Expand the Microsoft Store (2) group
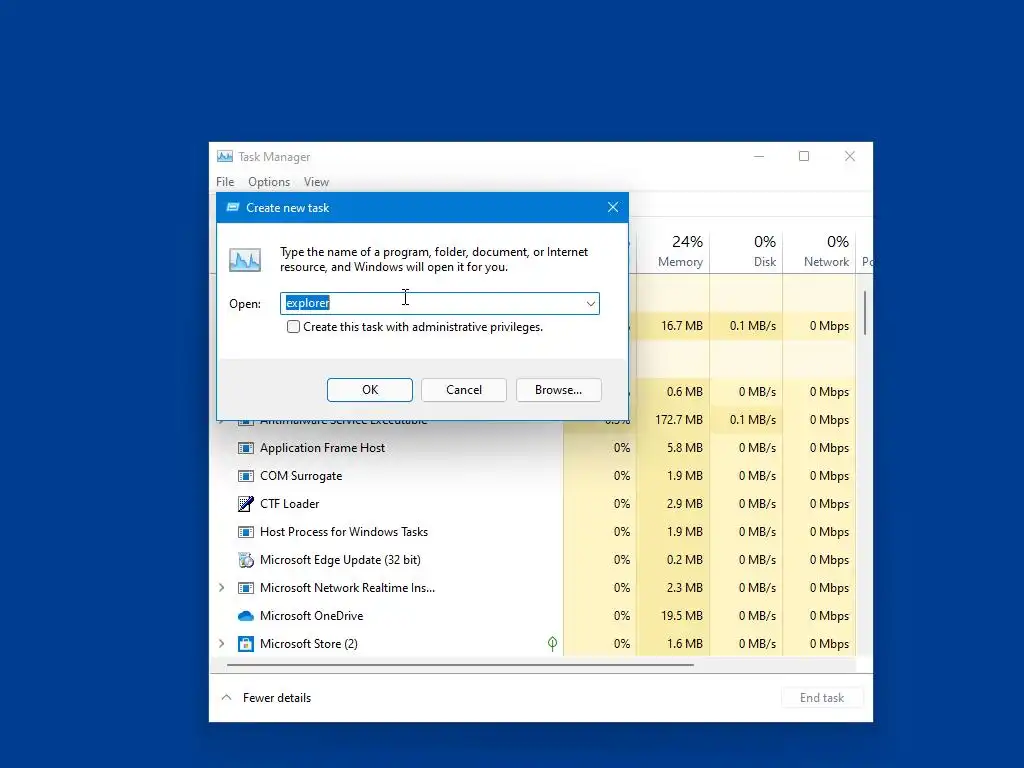 [x=221, y=644]
